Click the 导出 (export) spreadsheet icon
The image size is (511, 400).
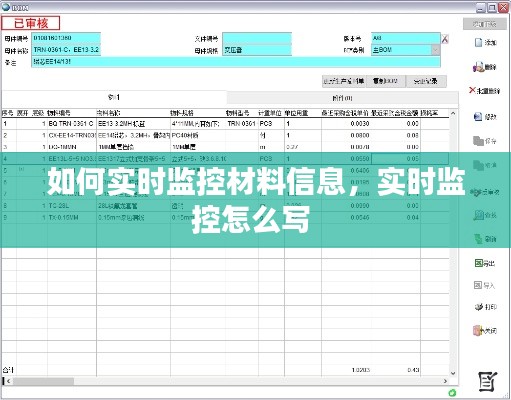[x=479, y=263]
